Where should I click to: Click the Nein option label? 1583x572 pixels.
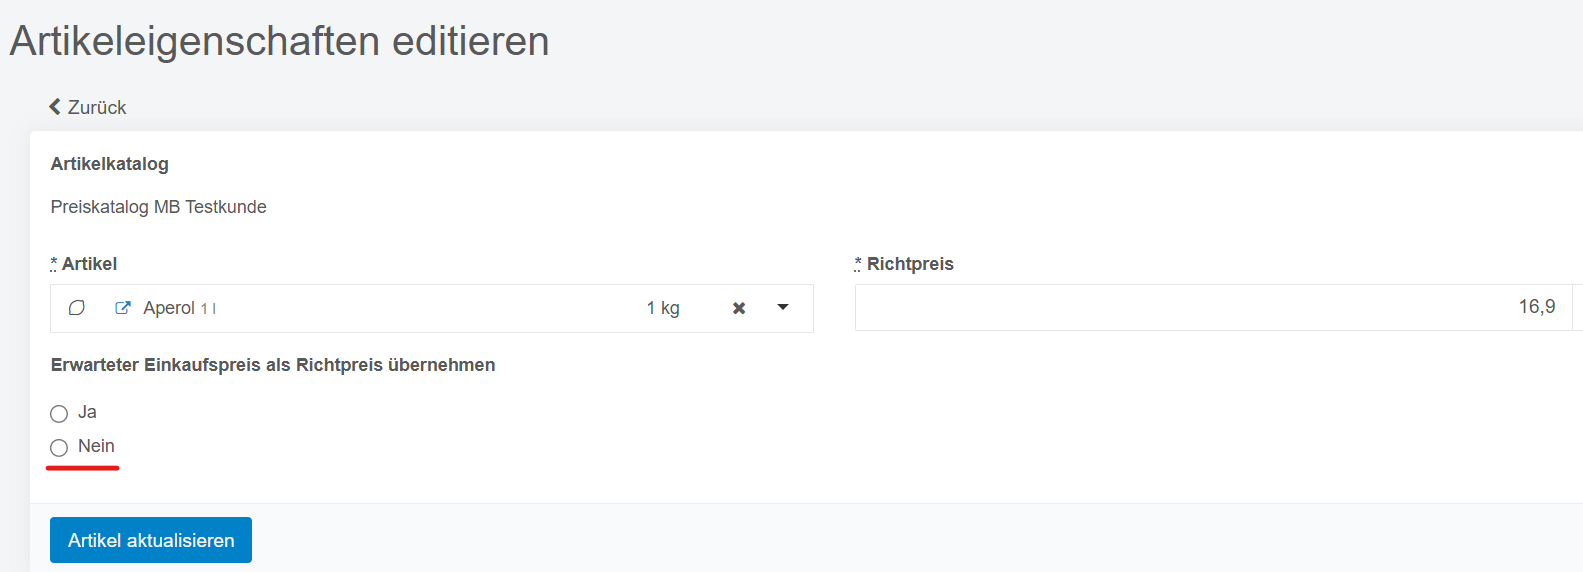[x=96, y=446]
